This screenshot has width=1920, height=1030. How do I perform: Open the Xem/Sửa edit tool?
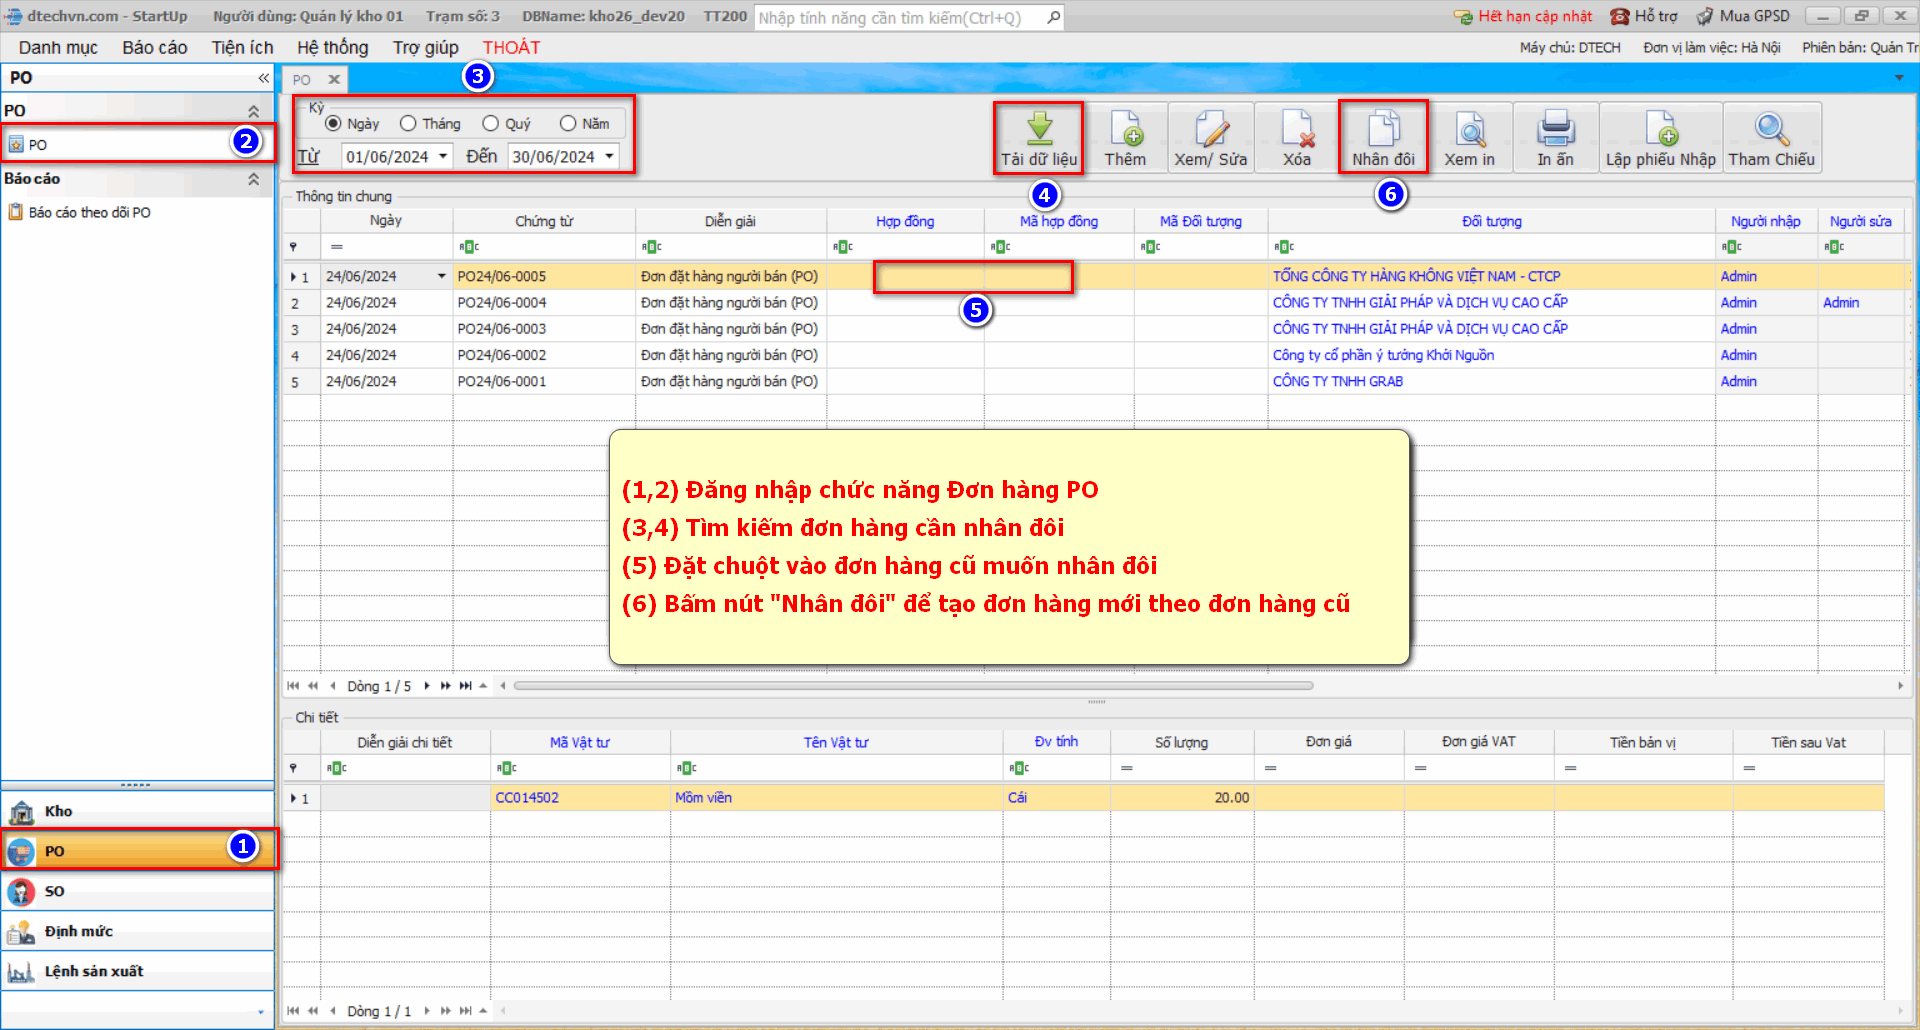point(1210,130)
